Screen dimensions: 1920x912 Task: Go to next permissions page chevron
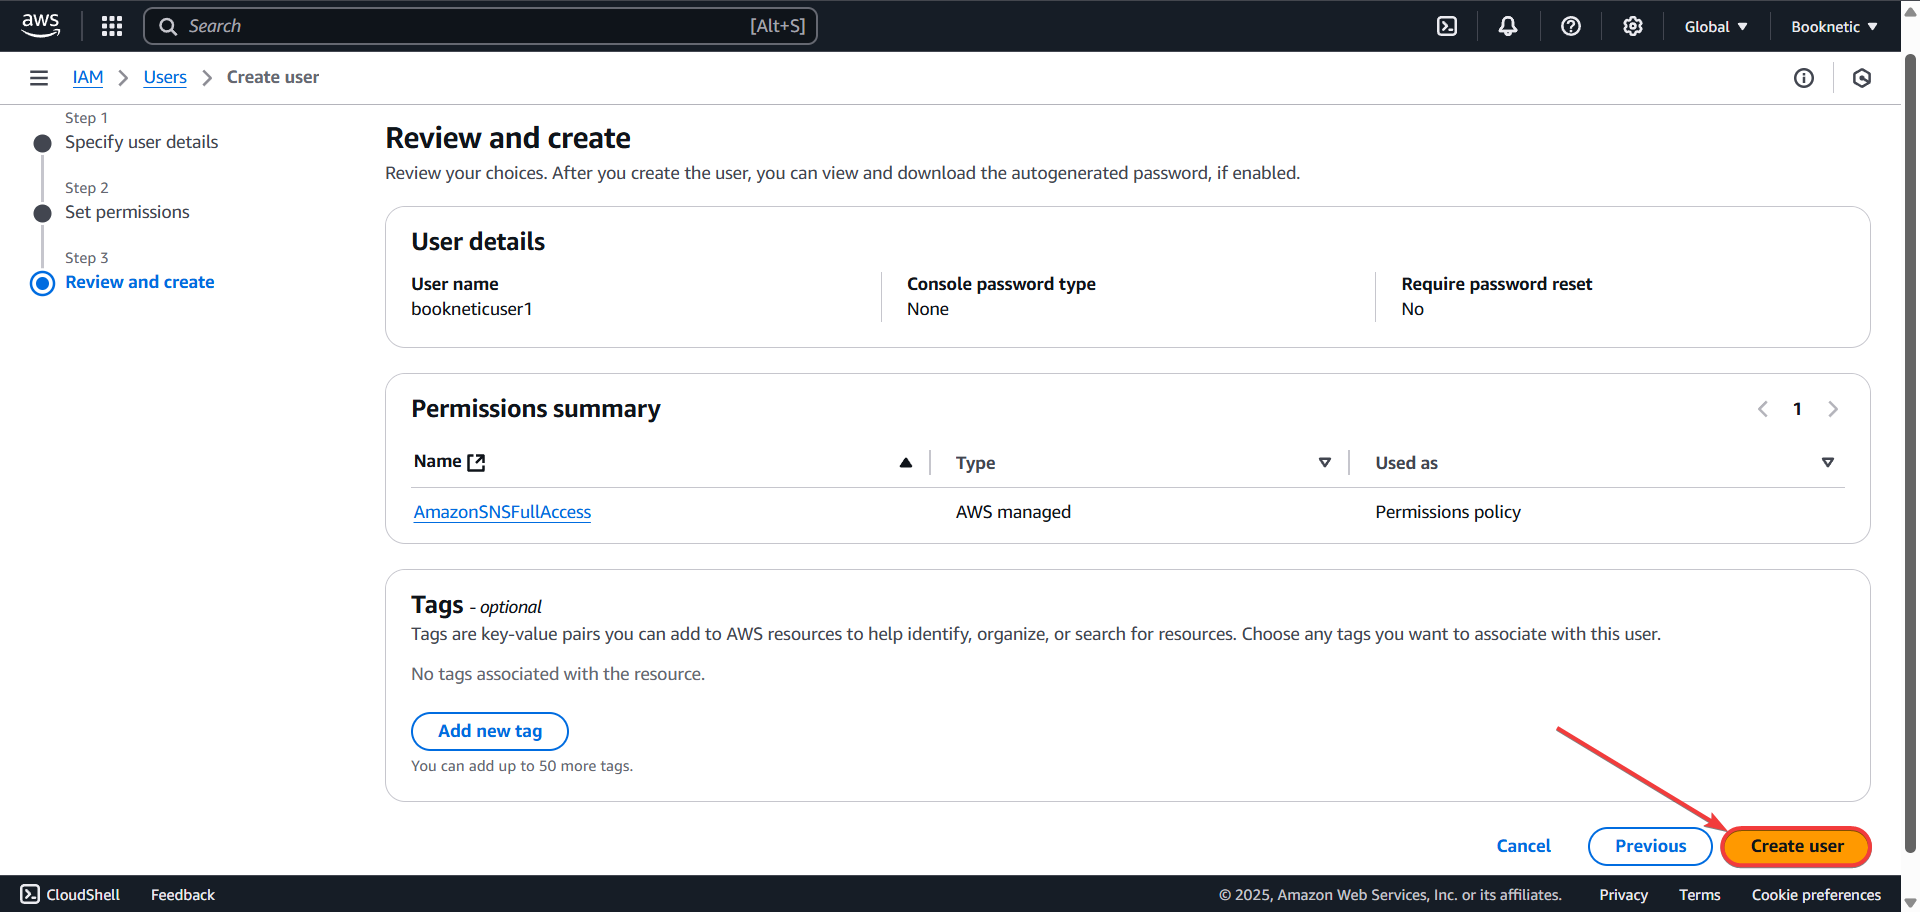click(1833, 409)
